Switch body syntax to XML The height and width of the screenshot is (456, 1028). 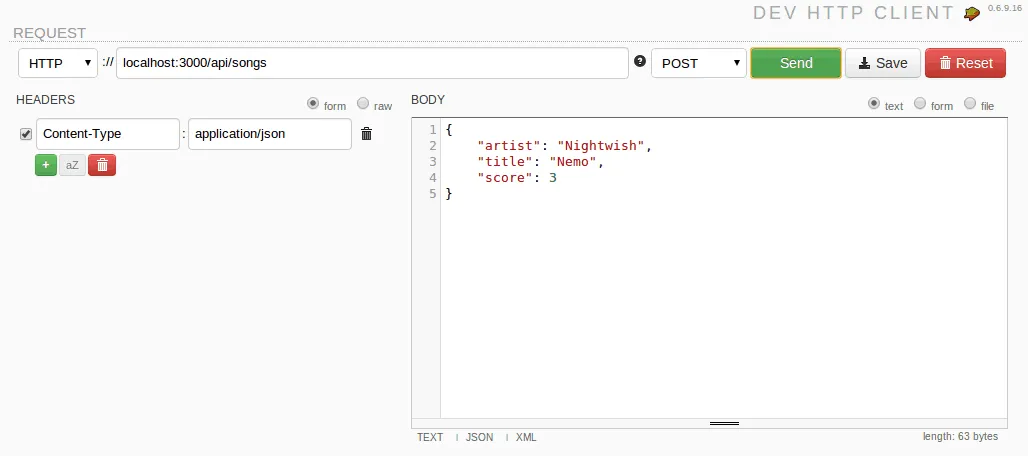526,437
